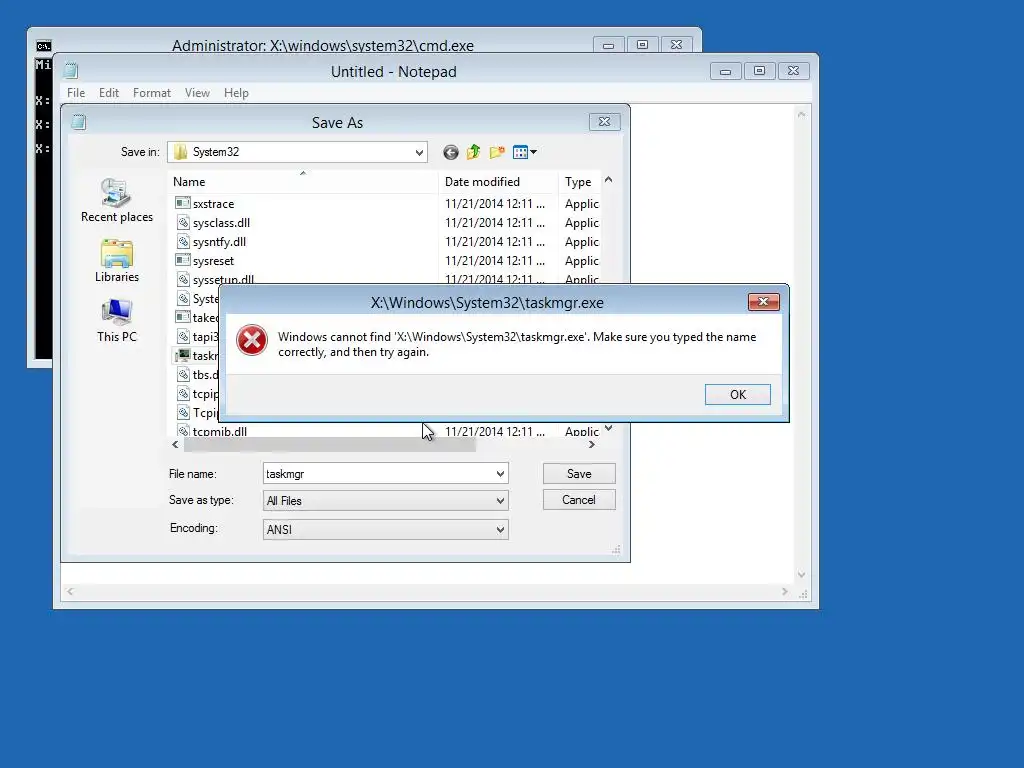Create New Folder icon in Save As toolbar
Viewport: 1024px width, 768px height.
pyautogui.click(x=497, y=152)
